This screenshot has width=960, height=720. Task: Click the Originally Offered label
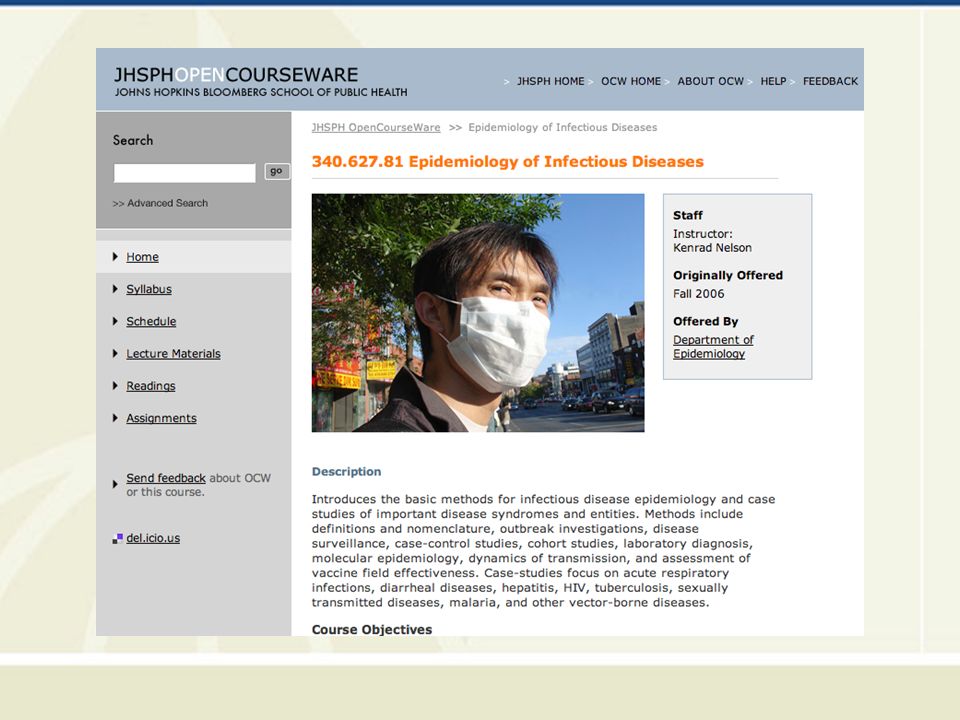728,276
